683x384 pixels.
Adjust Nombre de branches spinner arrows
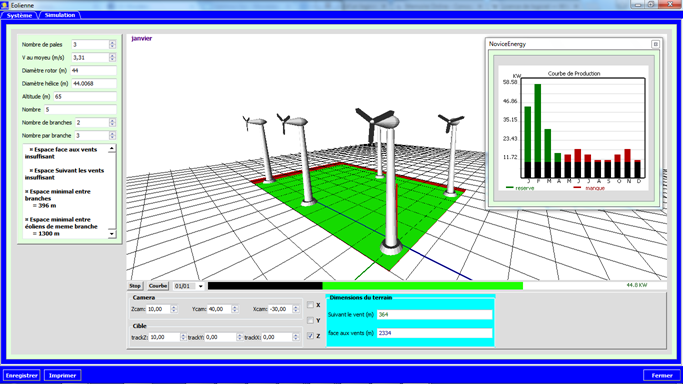[x=112, y=123]
